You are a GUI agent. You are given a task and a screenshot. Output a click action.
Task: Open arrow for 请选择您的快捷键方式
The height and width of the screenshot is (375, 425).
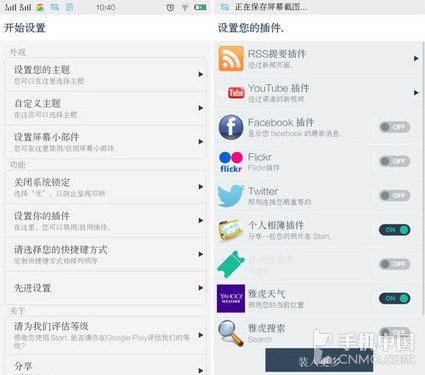click(201, 254)
